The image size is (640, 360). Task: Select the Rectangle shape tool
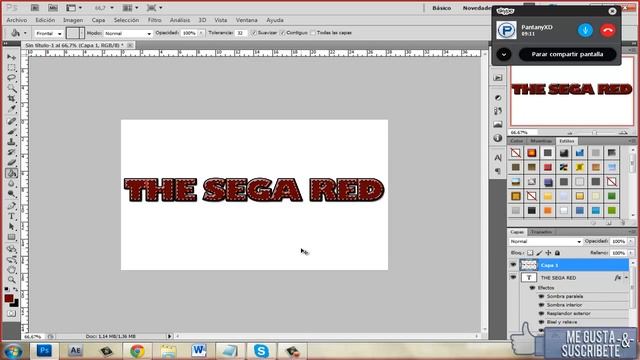[11, 237]
